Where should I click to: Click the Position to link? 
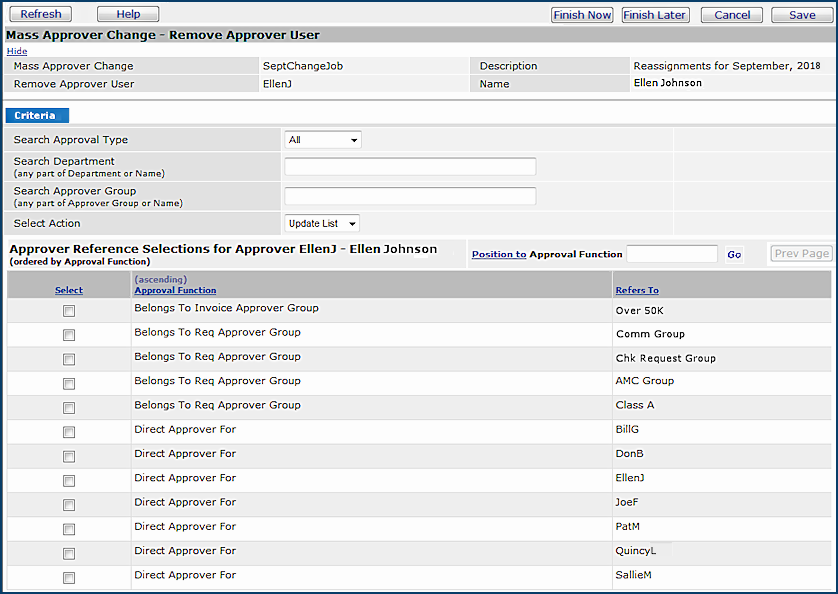click(x=498, y=254)
